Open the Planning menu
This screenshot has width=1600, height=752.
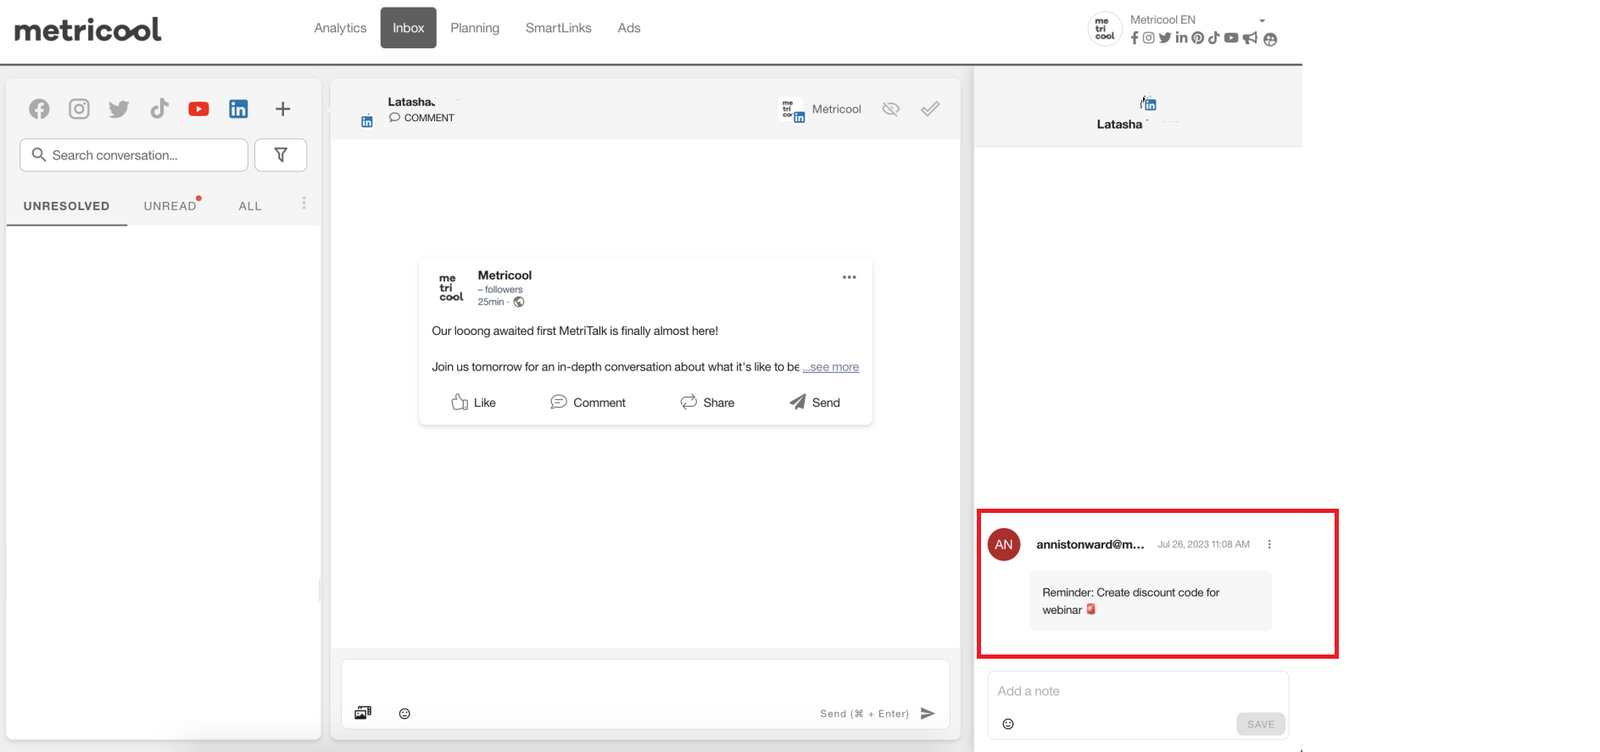coord(474,28)
